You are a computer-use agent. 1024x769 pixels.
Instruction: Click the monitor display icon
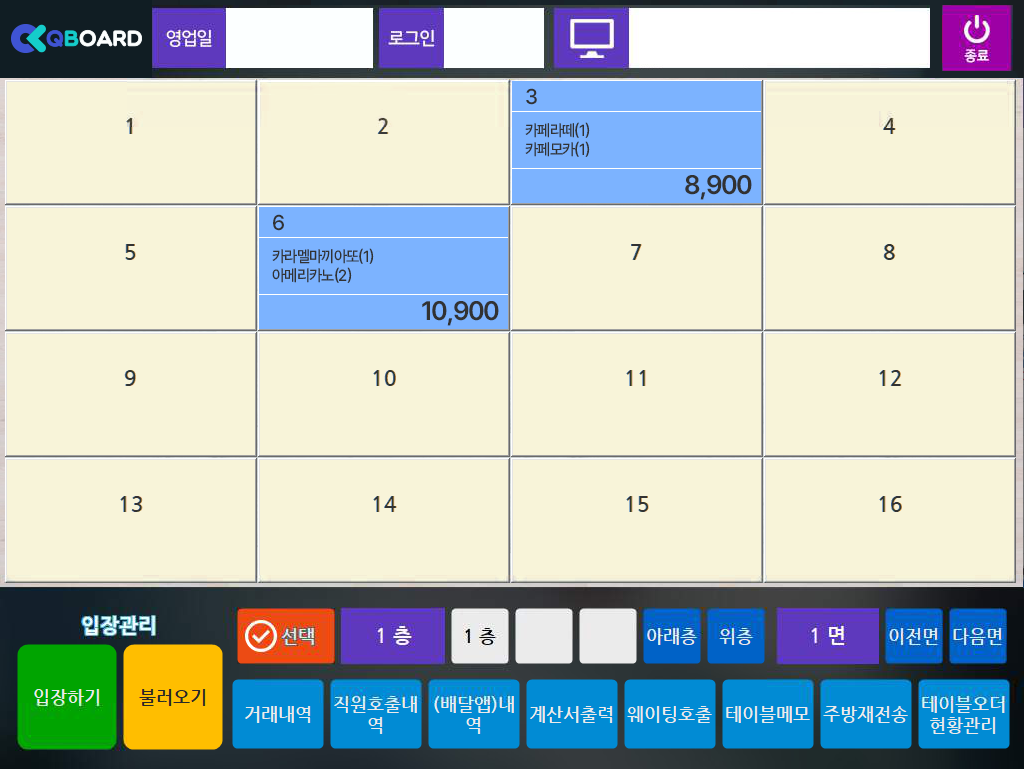click(x=591, y=38)
